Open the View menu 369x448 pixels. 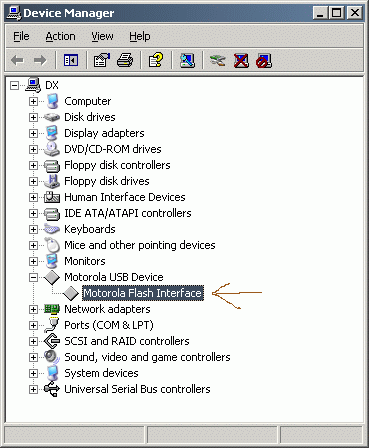click(x=102, y=36)
